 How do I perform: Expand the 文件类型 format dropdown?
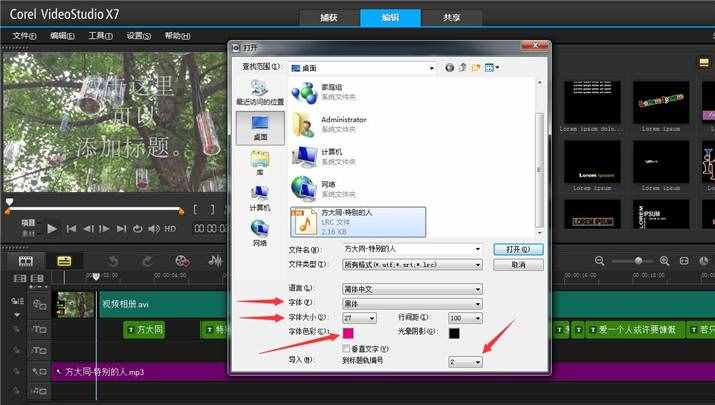coord(477,265)
